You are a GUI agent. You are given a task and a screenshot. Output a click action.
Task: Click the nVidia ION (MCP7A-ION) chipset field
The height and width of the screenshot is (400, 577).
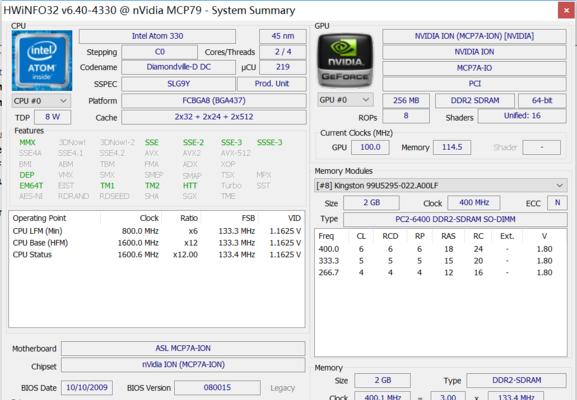point(183,365)
